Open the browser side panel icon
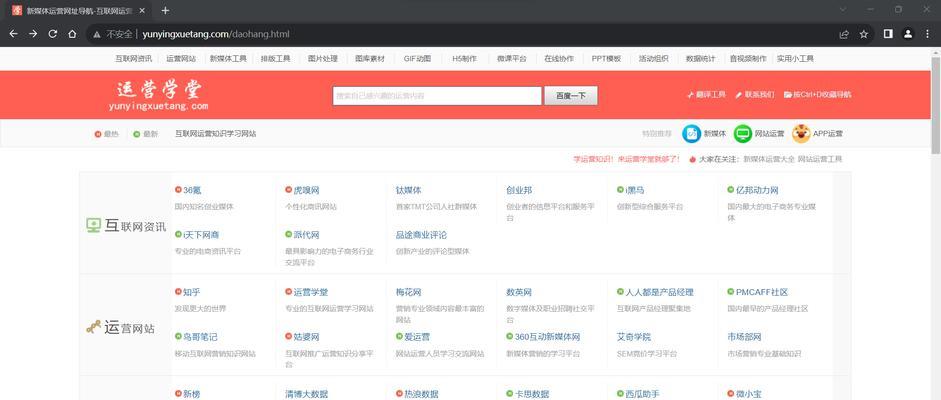The width and height of the screenshot is (941, 400). point(888,34)
